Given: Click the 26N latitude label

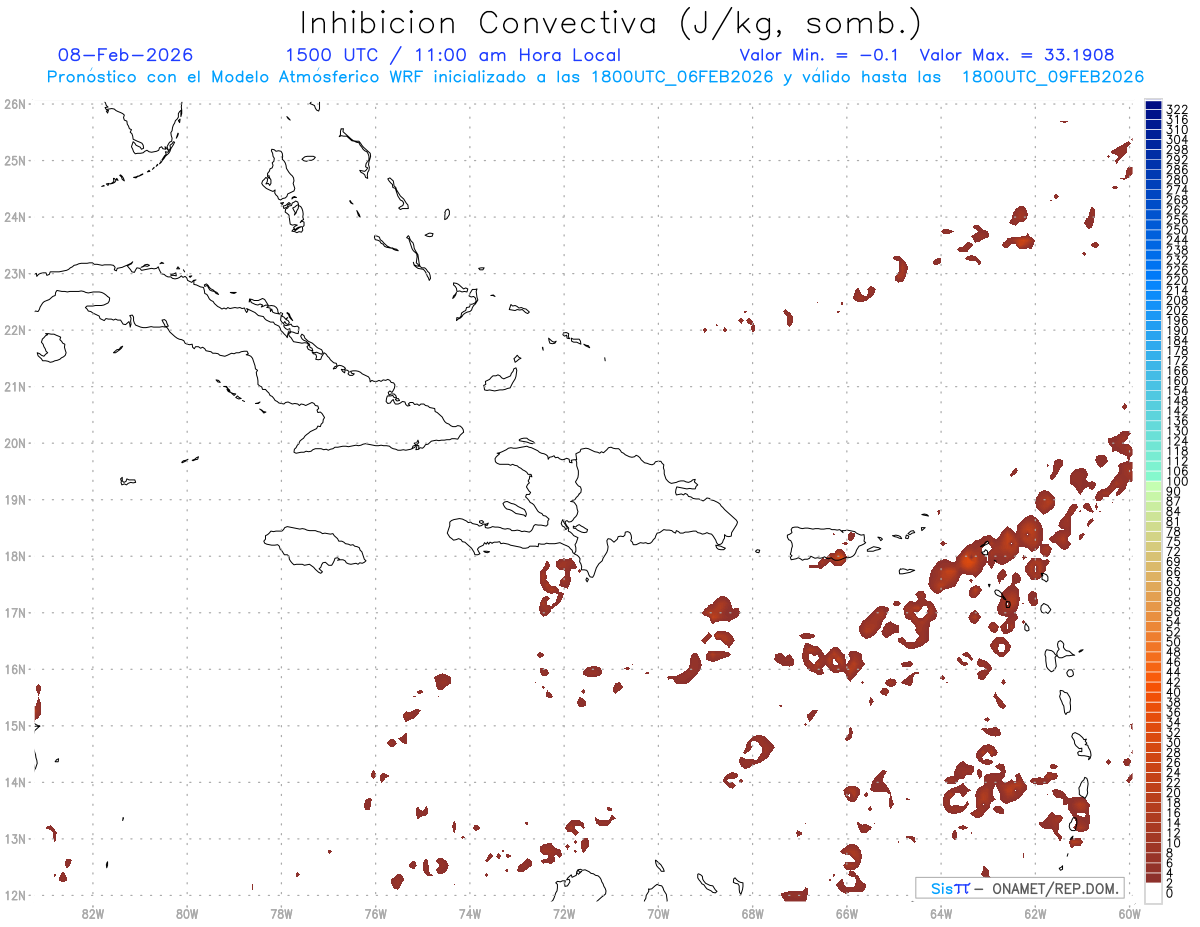Looking at the screenshot, I should tap(15, 104).
